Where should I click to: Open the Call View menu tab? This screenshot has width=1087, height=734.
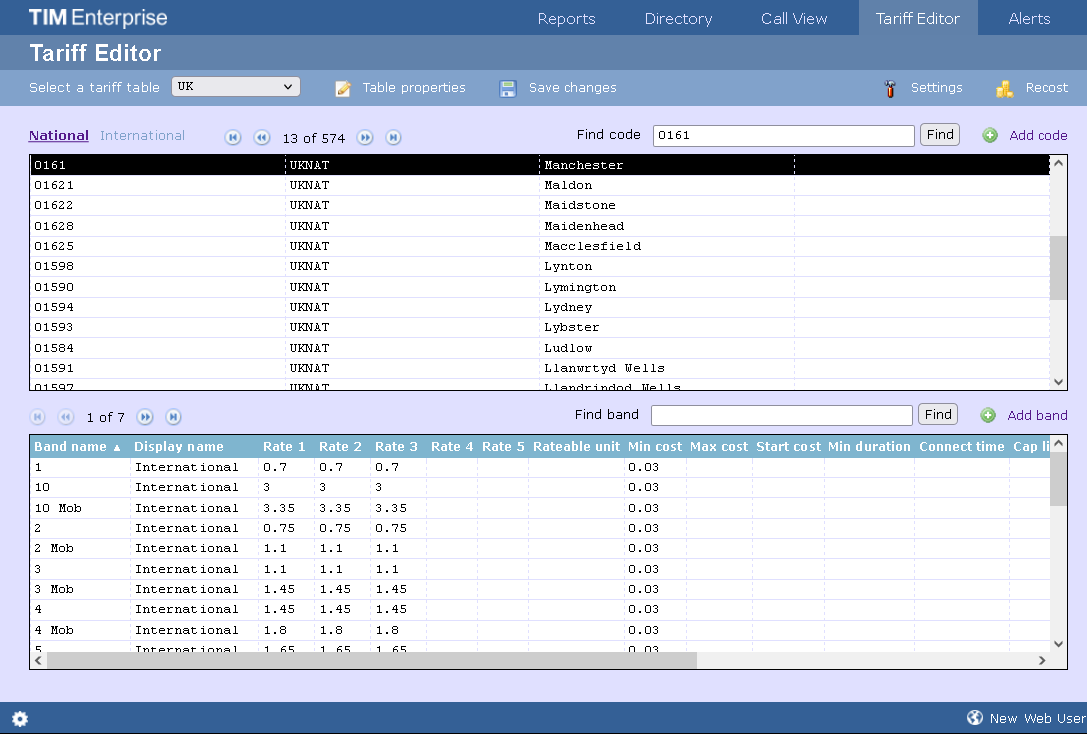[x=794, y=18]
